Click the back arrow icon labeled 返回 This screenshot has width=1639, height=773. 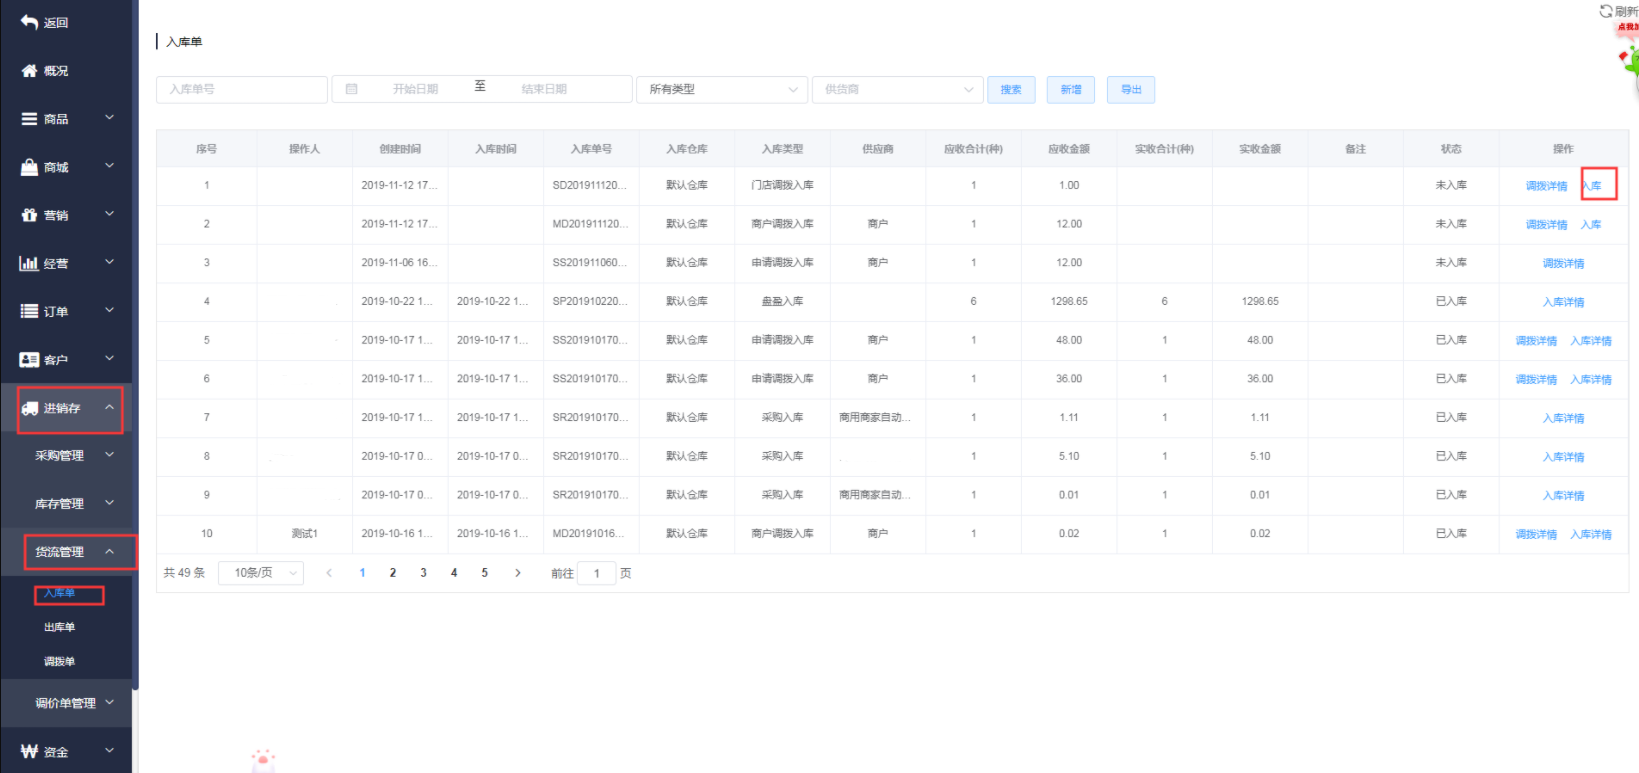(29, 22)
